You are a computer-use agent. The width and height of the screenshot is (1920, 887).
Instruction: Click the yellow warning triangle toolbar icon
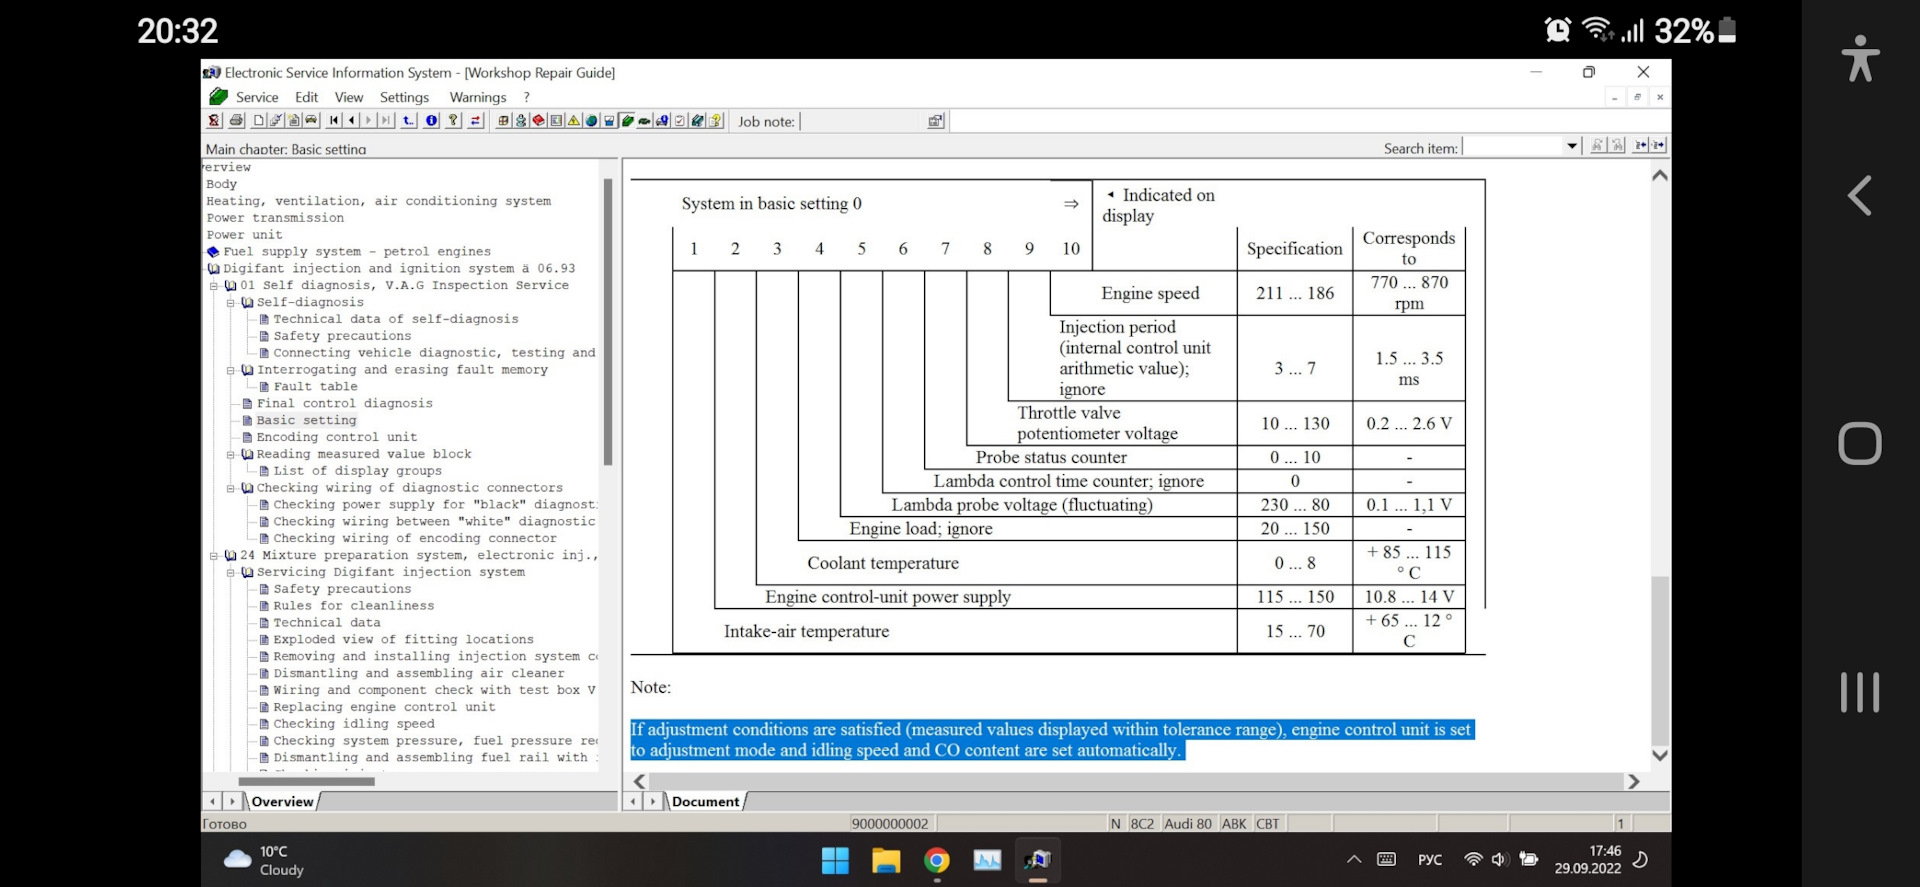pos(574,121)
